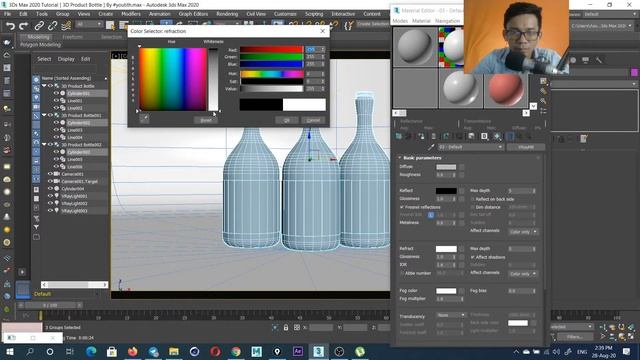Select the red material sample sphere
The width and height of the screenshot is (640, 360).
coord(506,89)
